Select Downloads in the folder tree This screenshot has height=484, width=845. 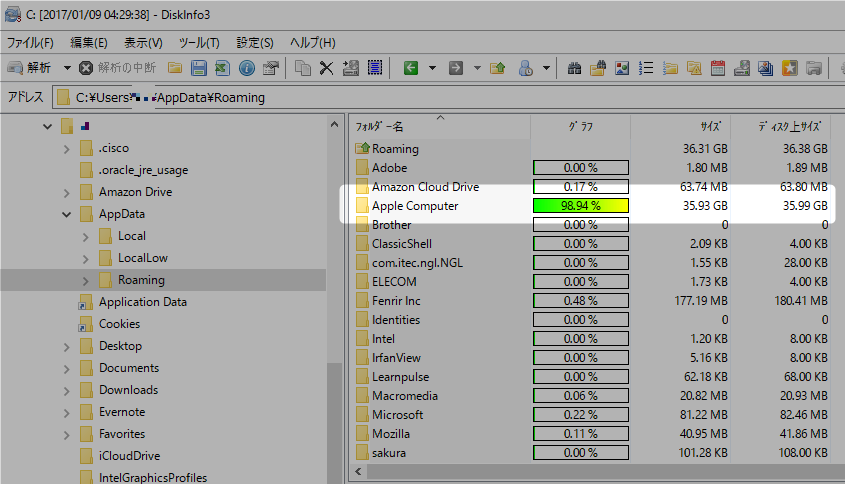[x=128, y=390]
